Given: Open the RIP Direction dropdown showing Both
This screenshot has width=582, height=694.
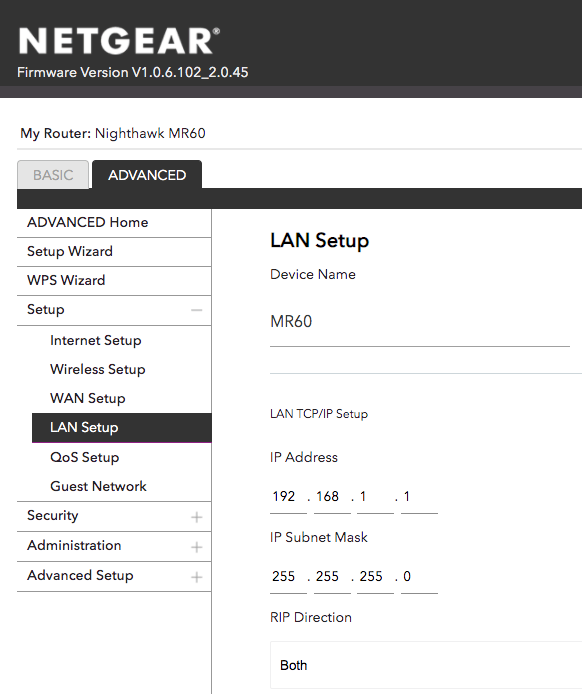Looking at the screenshot, I should pyautogui.click(x=426, y=665).
